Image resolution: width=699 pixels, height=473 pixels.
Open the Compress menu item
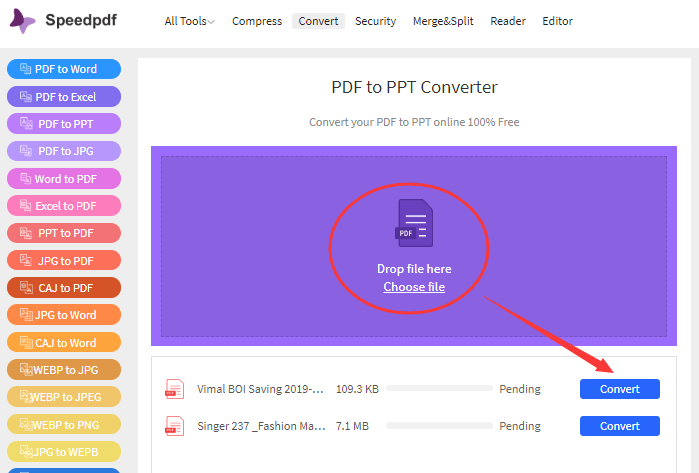click(x=257, y=21)
